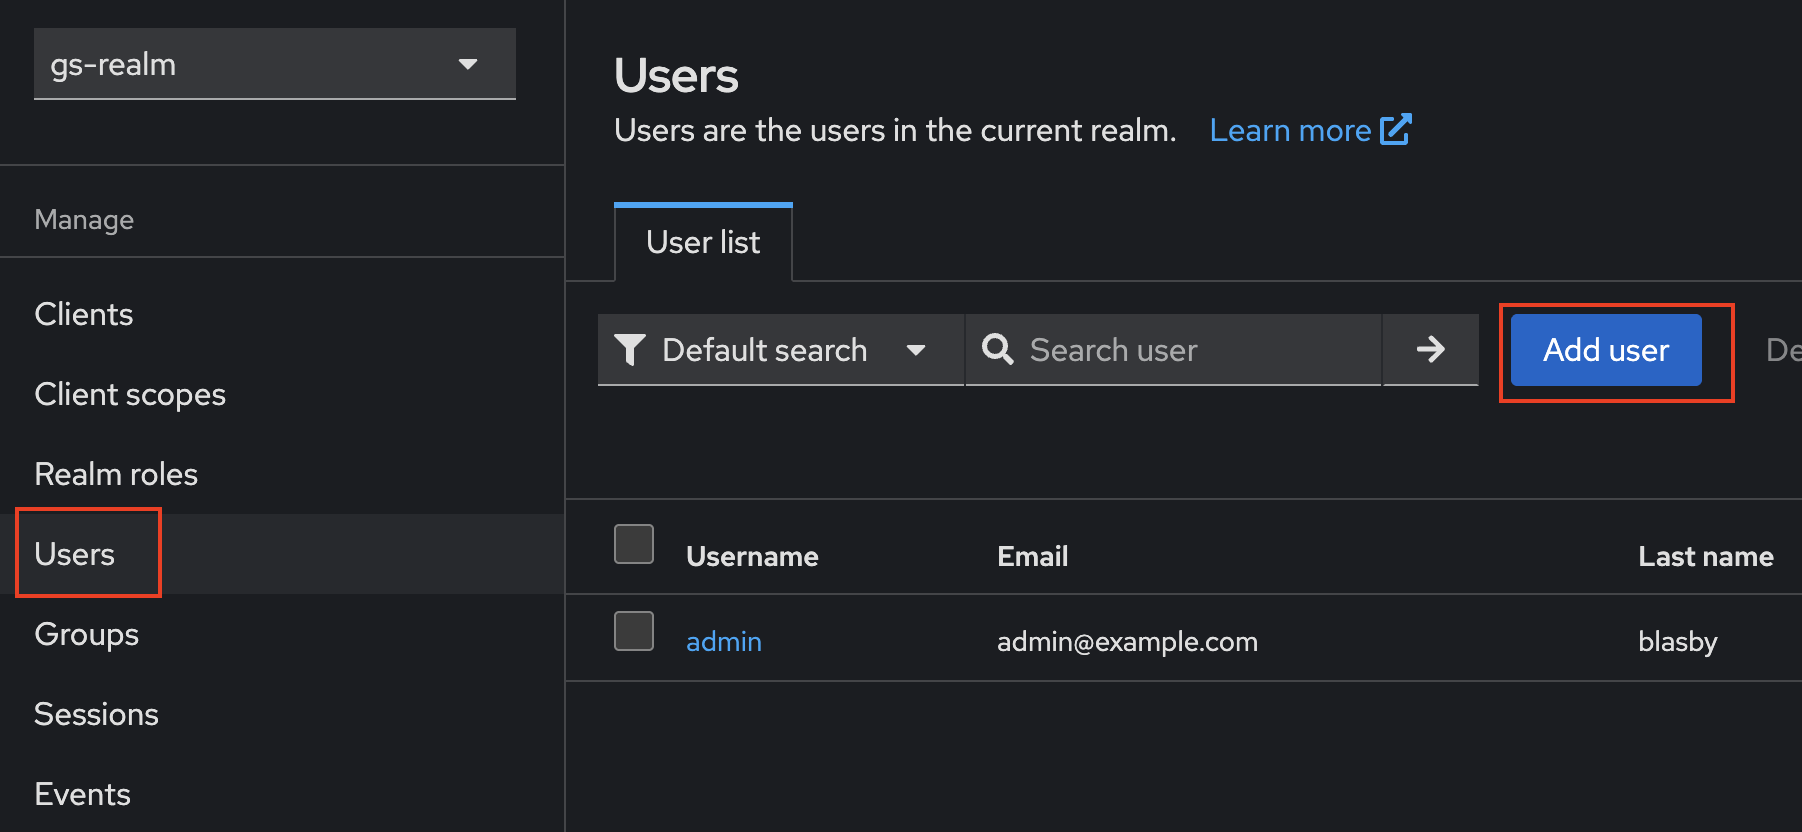This screenshot has height=832, width=1802.
Task: Go to Client scopes in sidebar
Action: [130, 395]
